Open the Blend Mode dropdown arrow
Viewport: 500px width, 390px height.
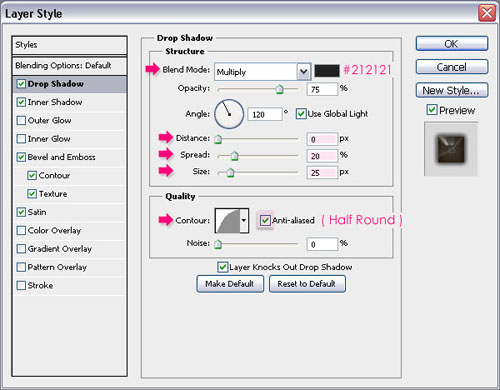pyautogui.click(x=304, y=72)
